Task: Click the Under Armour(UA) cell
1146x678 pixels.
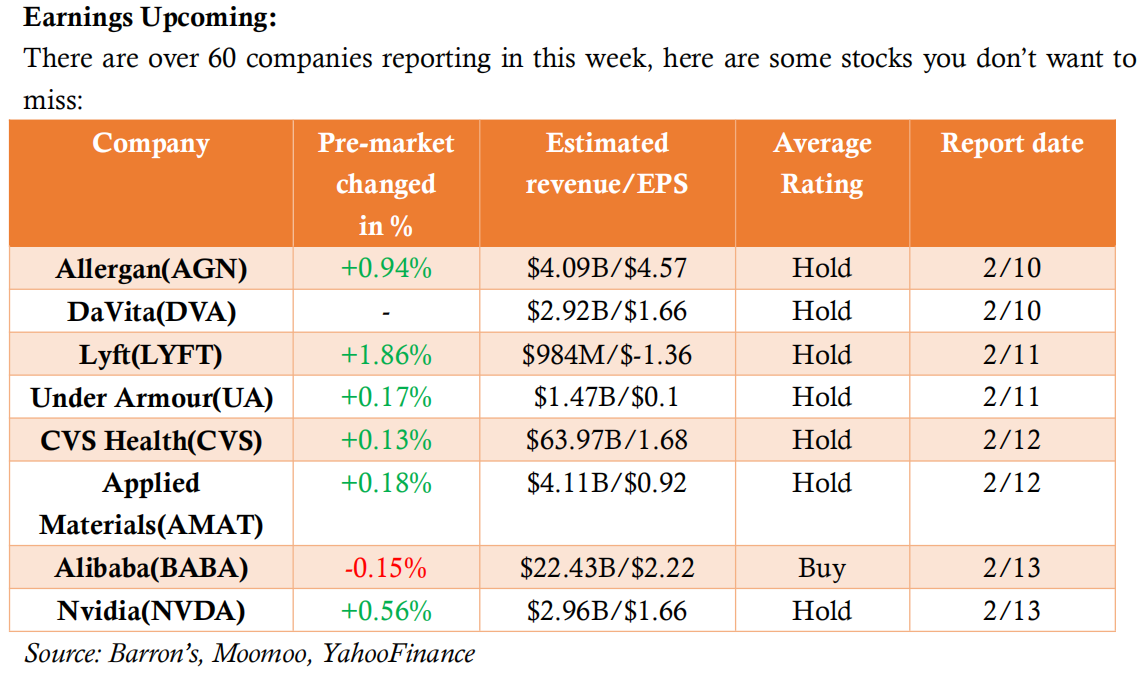Action: coord(151,398)
